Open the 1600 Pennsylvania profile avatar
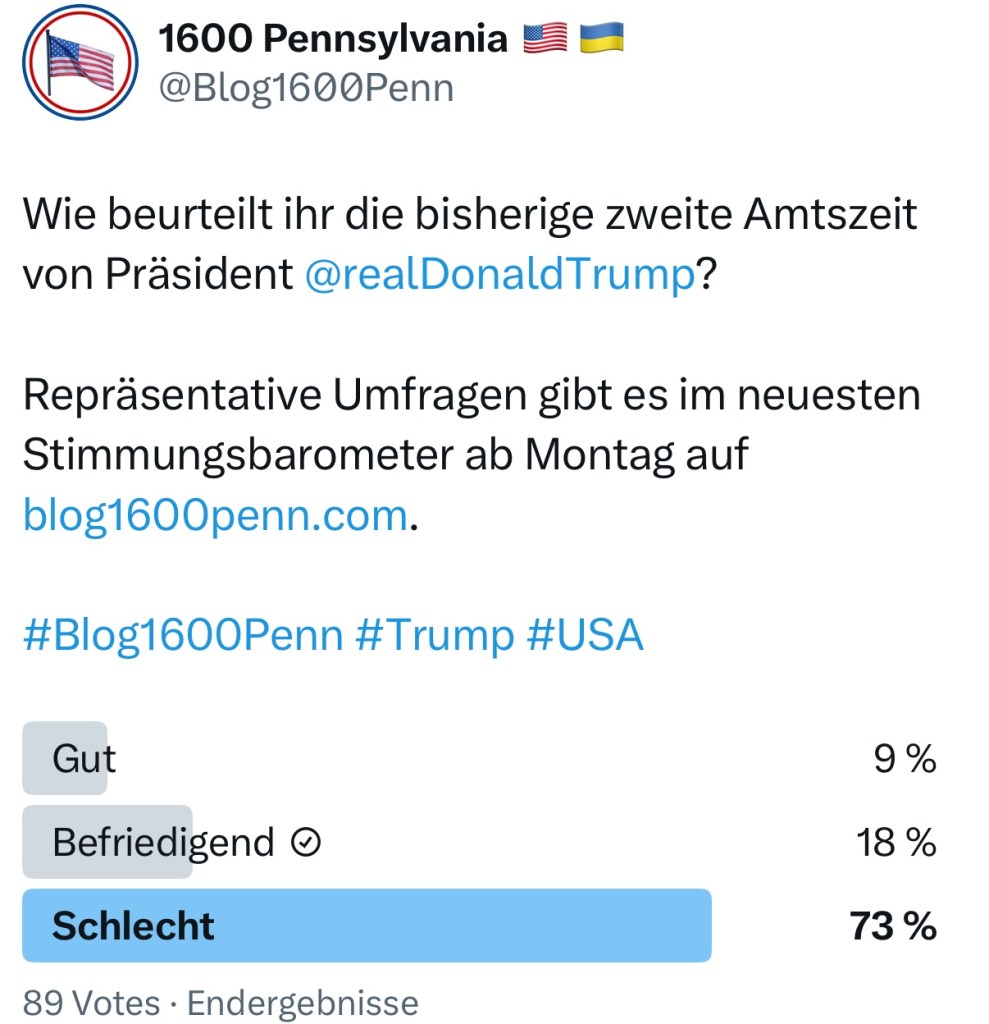 point(80,62)
